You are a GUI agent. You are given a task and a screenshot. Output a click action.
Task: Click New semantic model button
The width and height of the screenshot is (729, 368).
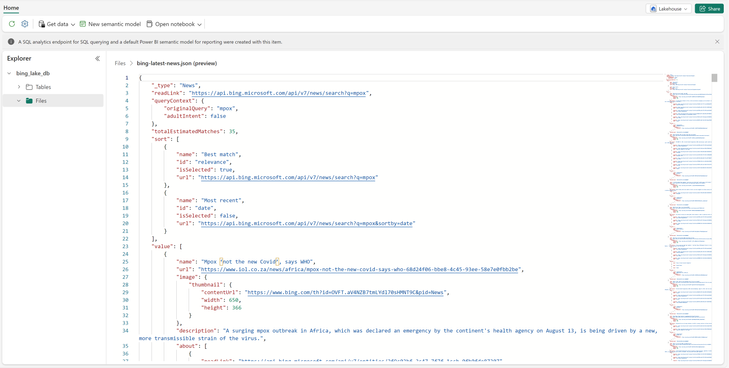(110, 24)
